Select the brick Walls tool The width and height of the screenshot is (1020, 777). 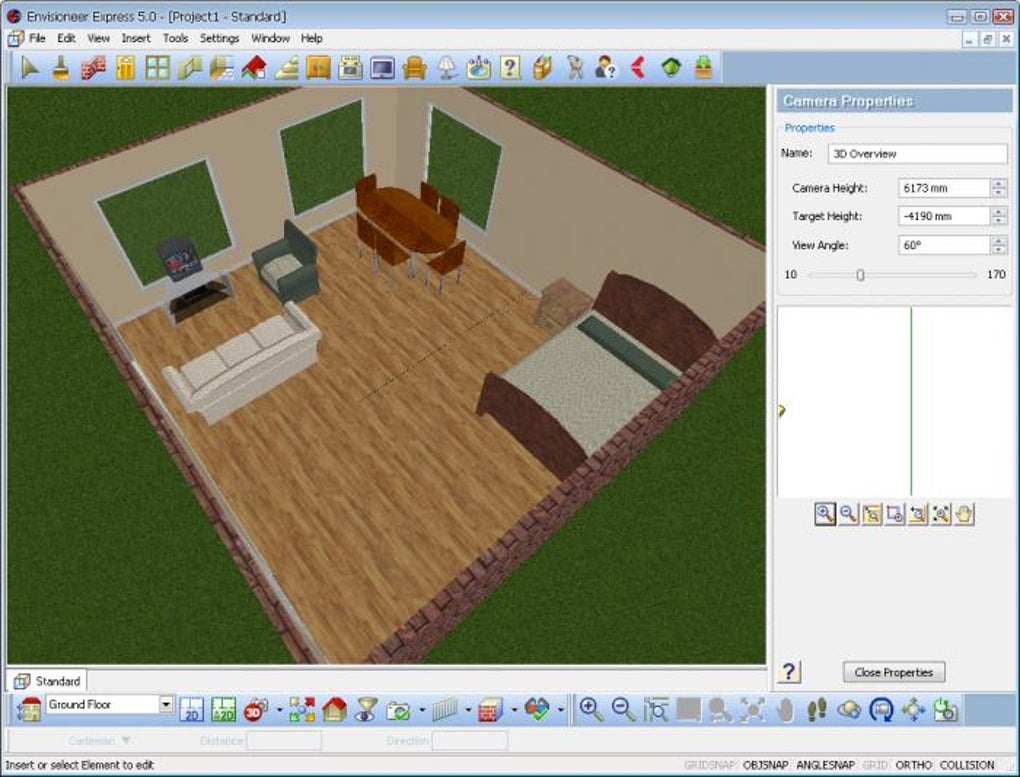tap(93, 67)
